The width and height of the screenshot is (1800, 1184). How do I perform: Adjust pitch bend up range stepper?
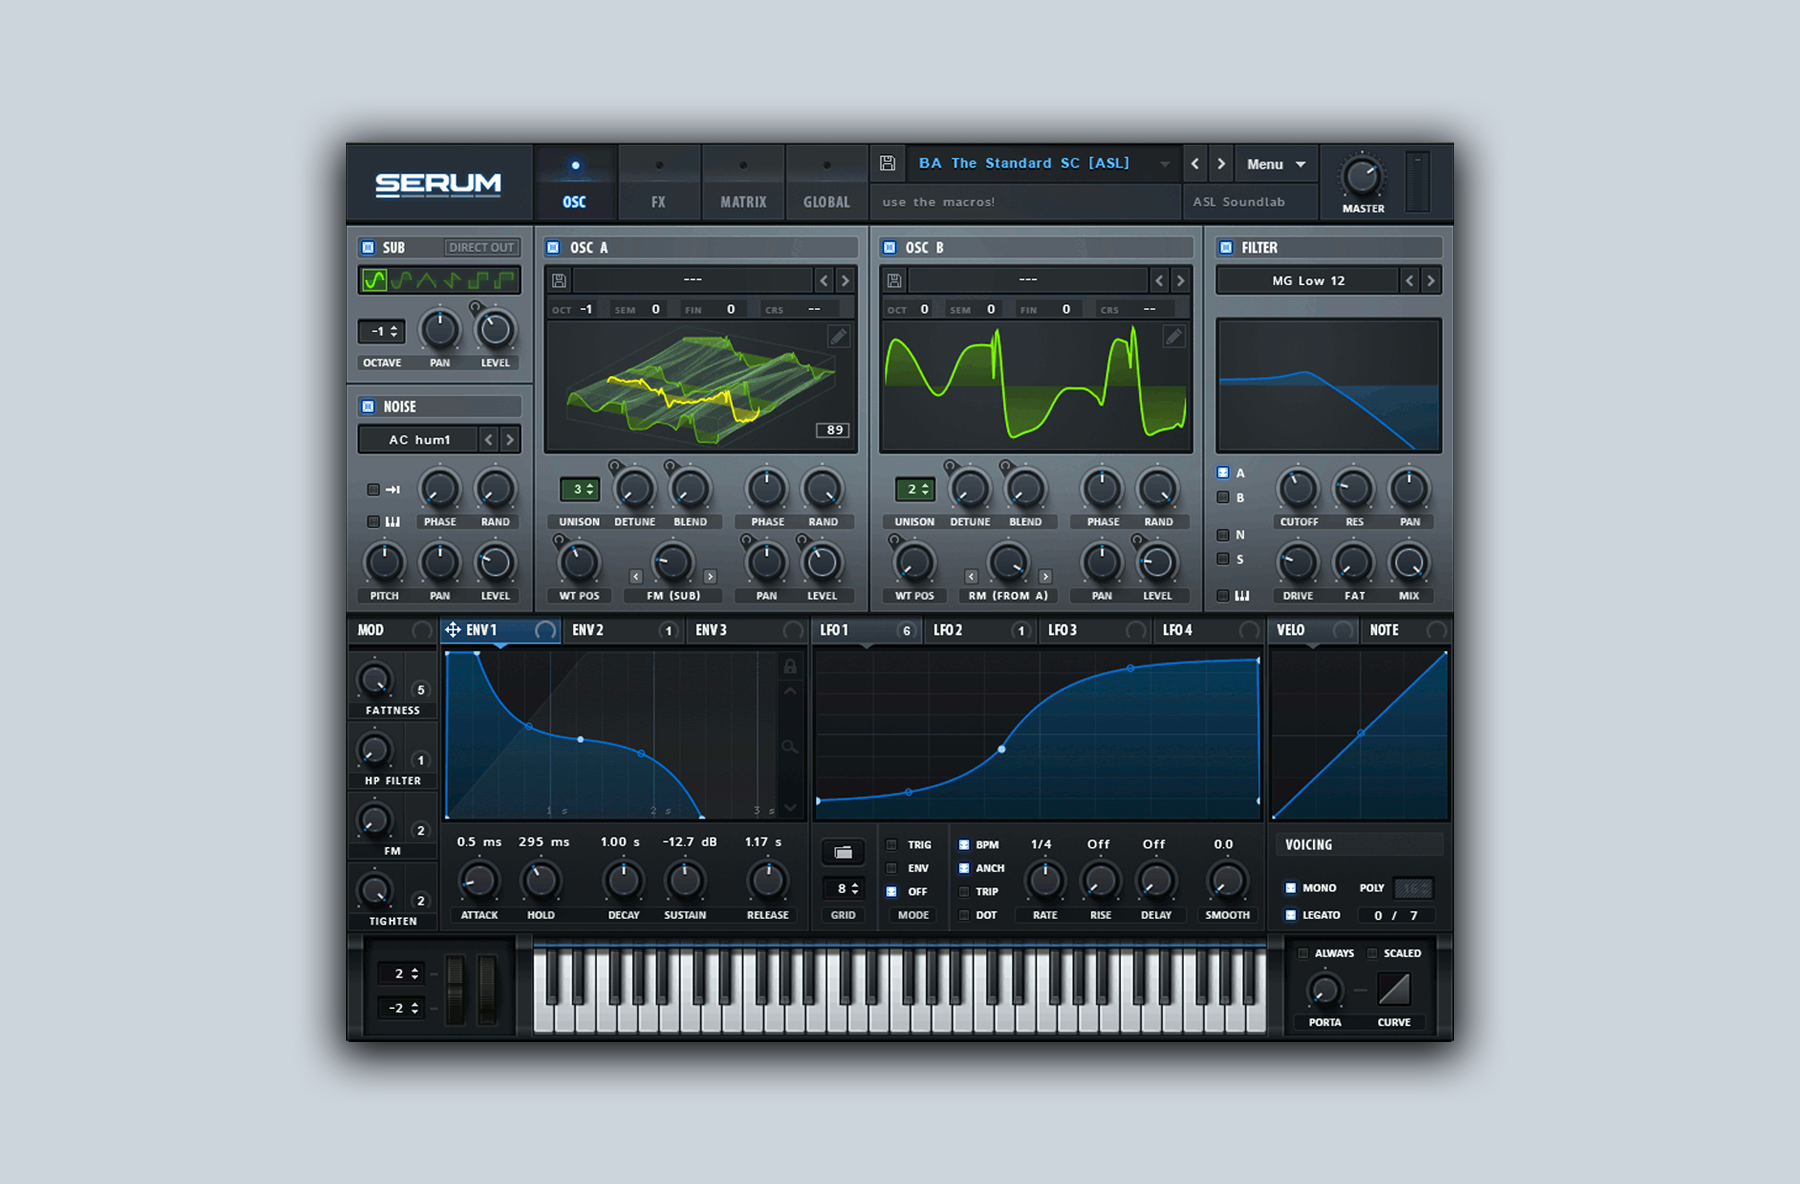(x=400, y=973)
